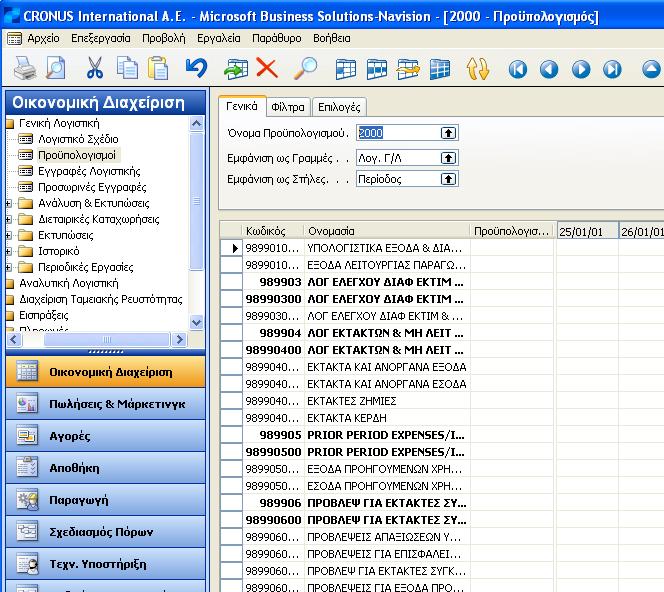Image resolution: width=664 pixels, height=592 pixels.
Task: Select Προϋπολογισμοί in the tree
Action: pos(77,155)
